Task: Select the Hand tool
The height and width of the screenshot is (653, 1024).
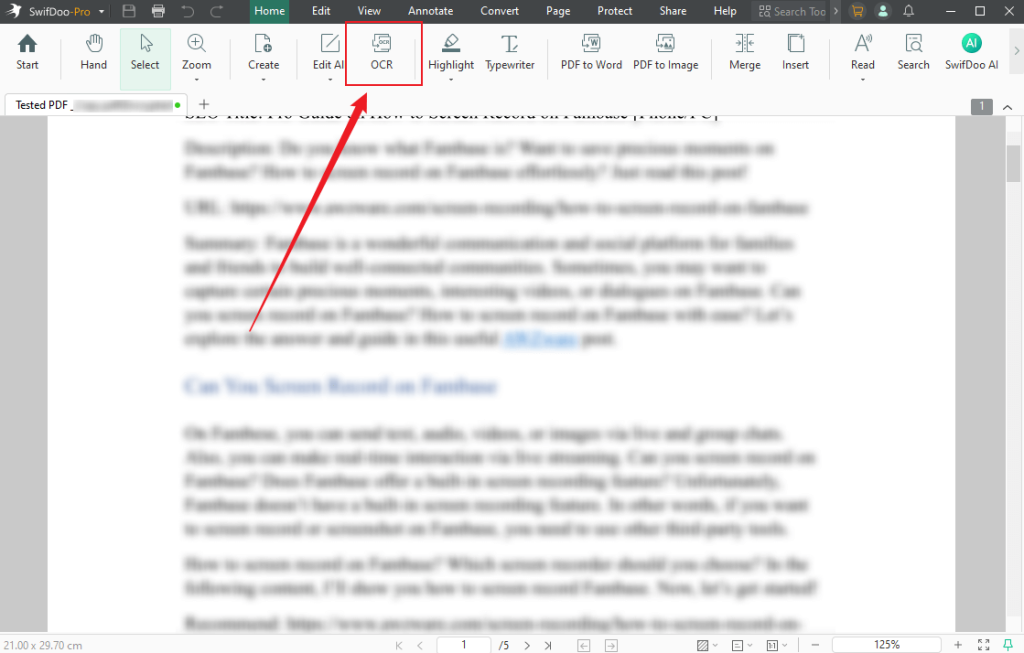Action: tap(93, 52)
